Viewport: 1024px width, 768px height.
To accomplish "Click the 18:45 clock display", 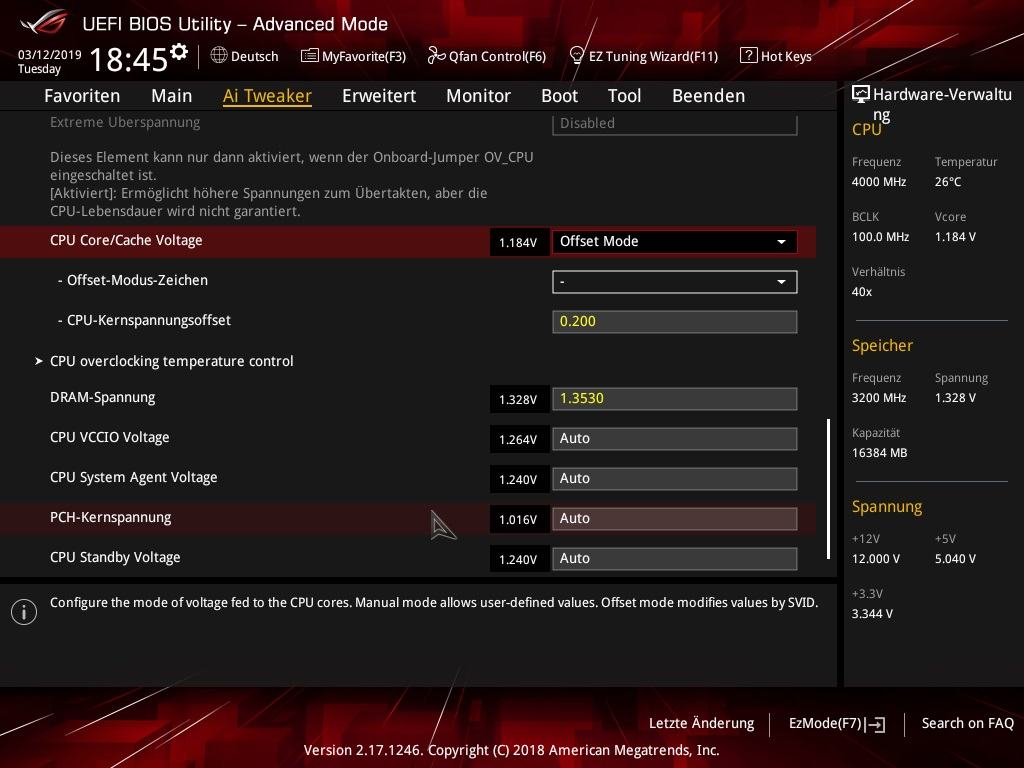I will click(129, 59).
